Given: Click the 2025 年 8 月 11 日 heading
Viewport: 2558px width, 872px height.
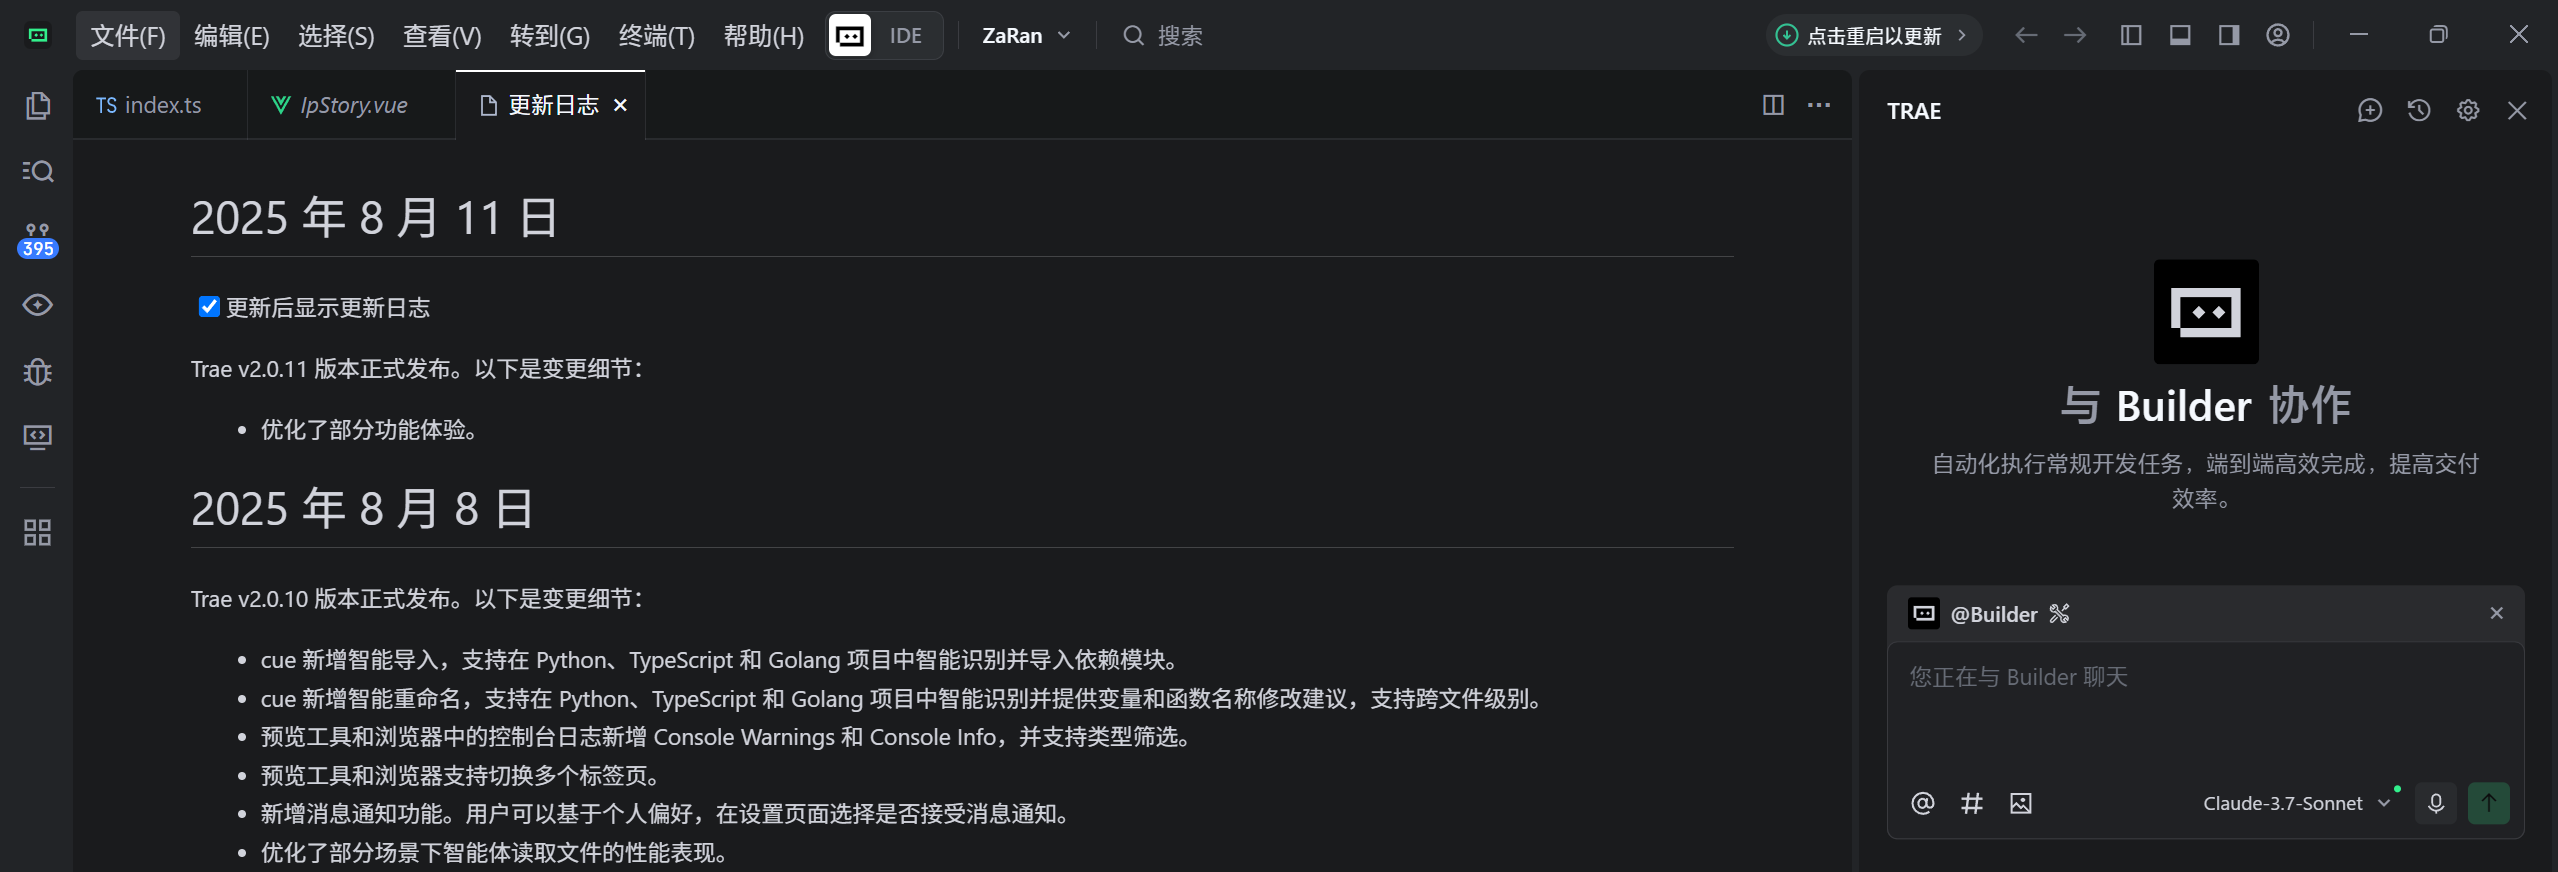Looking at the screenshot, I should coord(375,217).
